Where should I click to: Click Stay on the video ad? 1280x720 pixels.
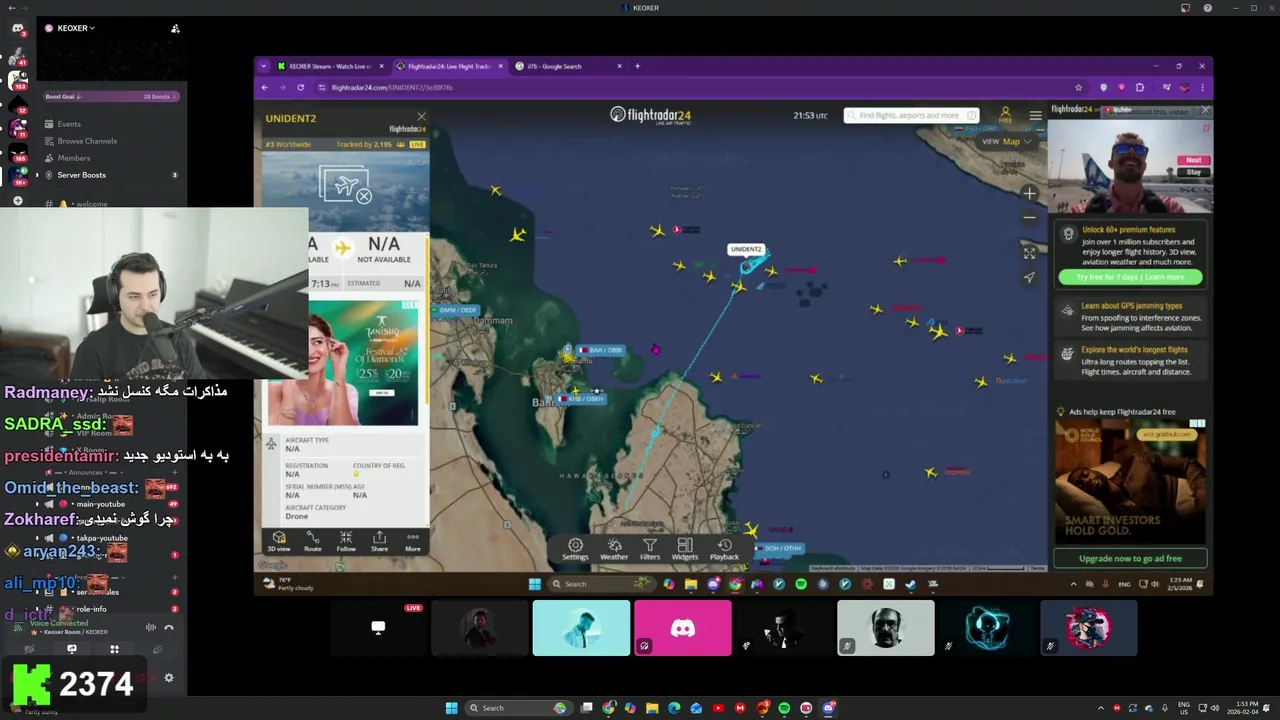click(x=1194, y=172)
